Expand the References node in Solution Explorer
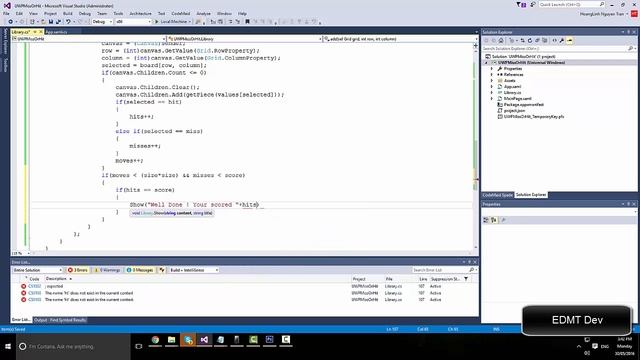The width and height of the screenshot is (640, 360). point(491,75)
